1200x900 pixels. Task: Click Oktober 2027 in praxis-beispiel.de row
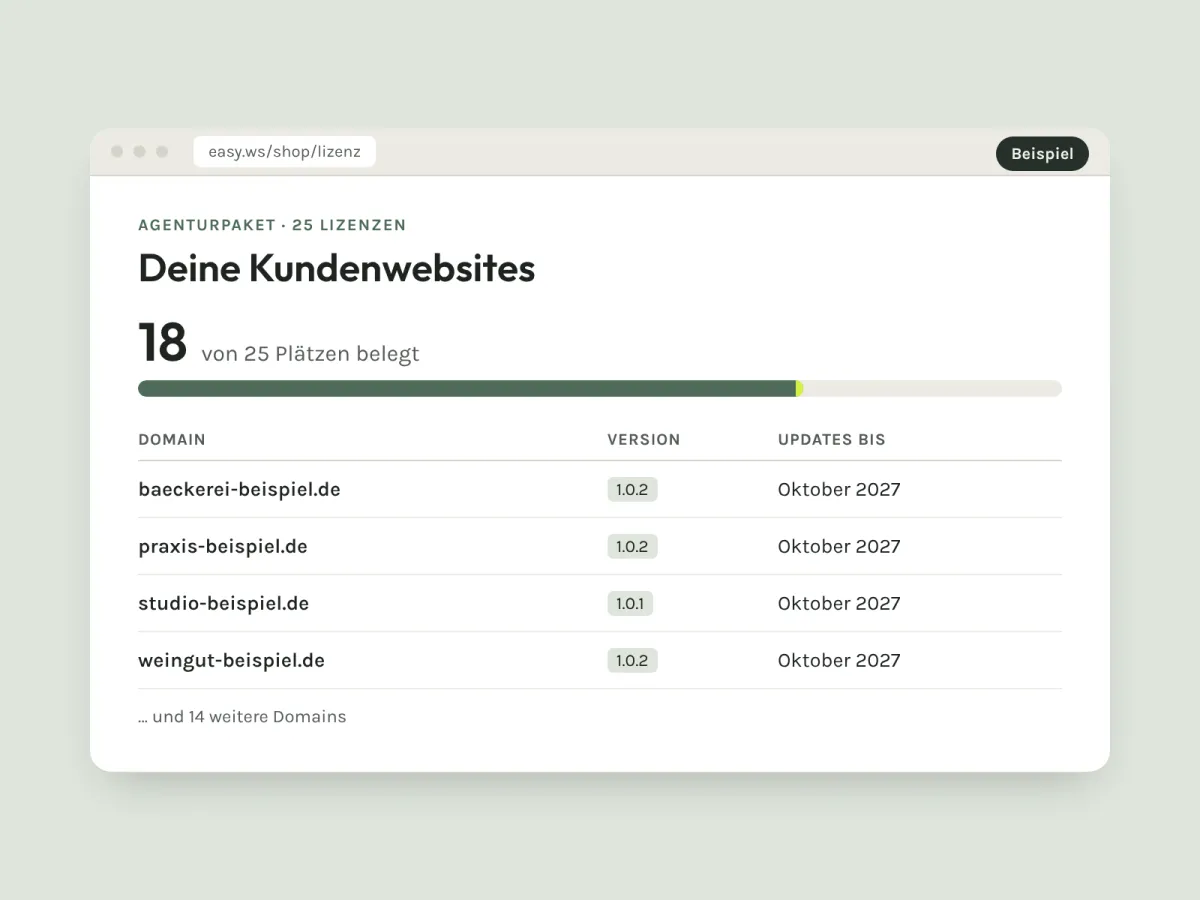coord(839,546)
